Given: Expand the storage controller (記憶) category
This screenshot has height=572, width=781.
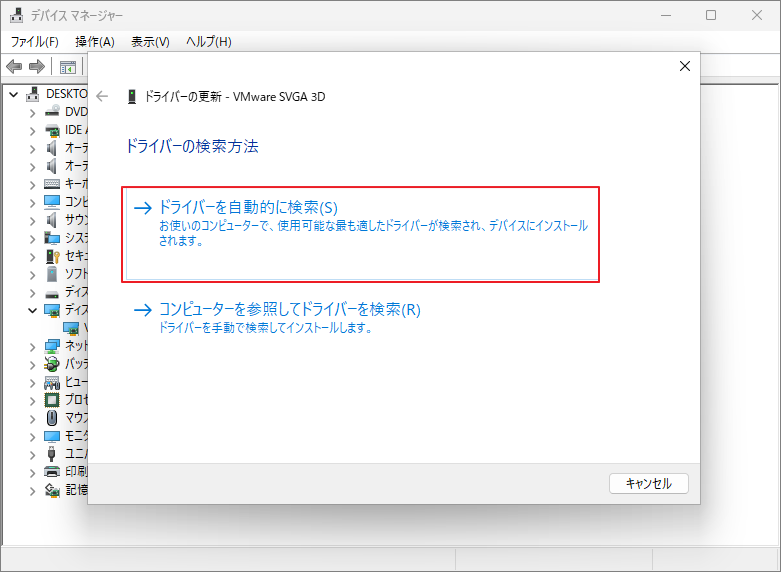Looking at the screenshot, I should tap(32, 491).
